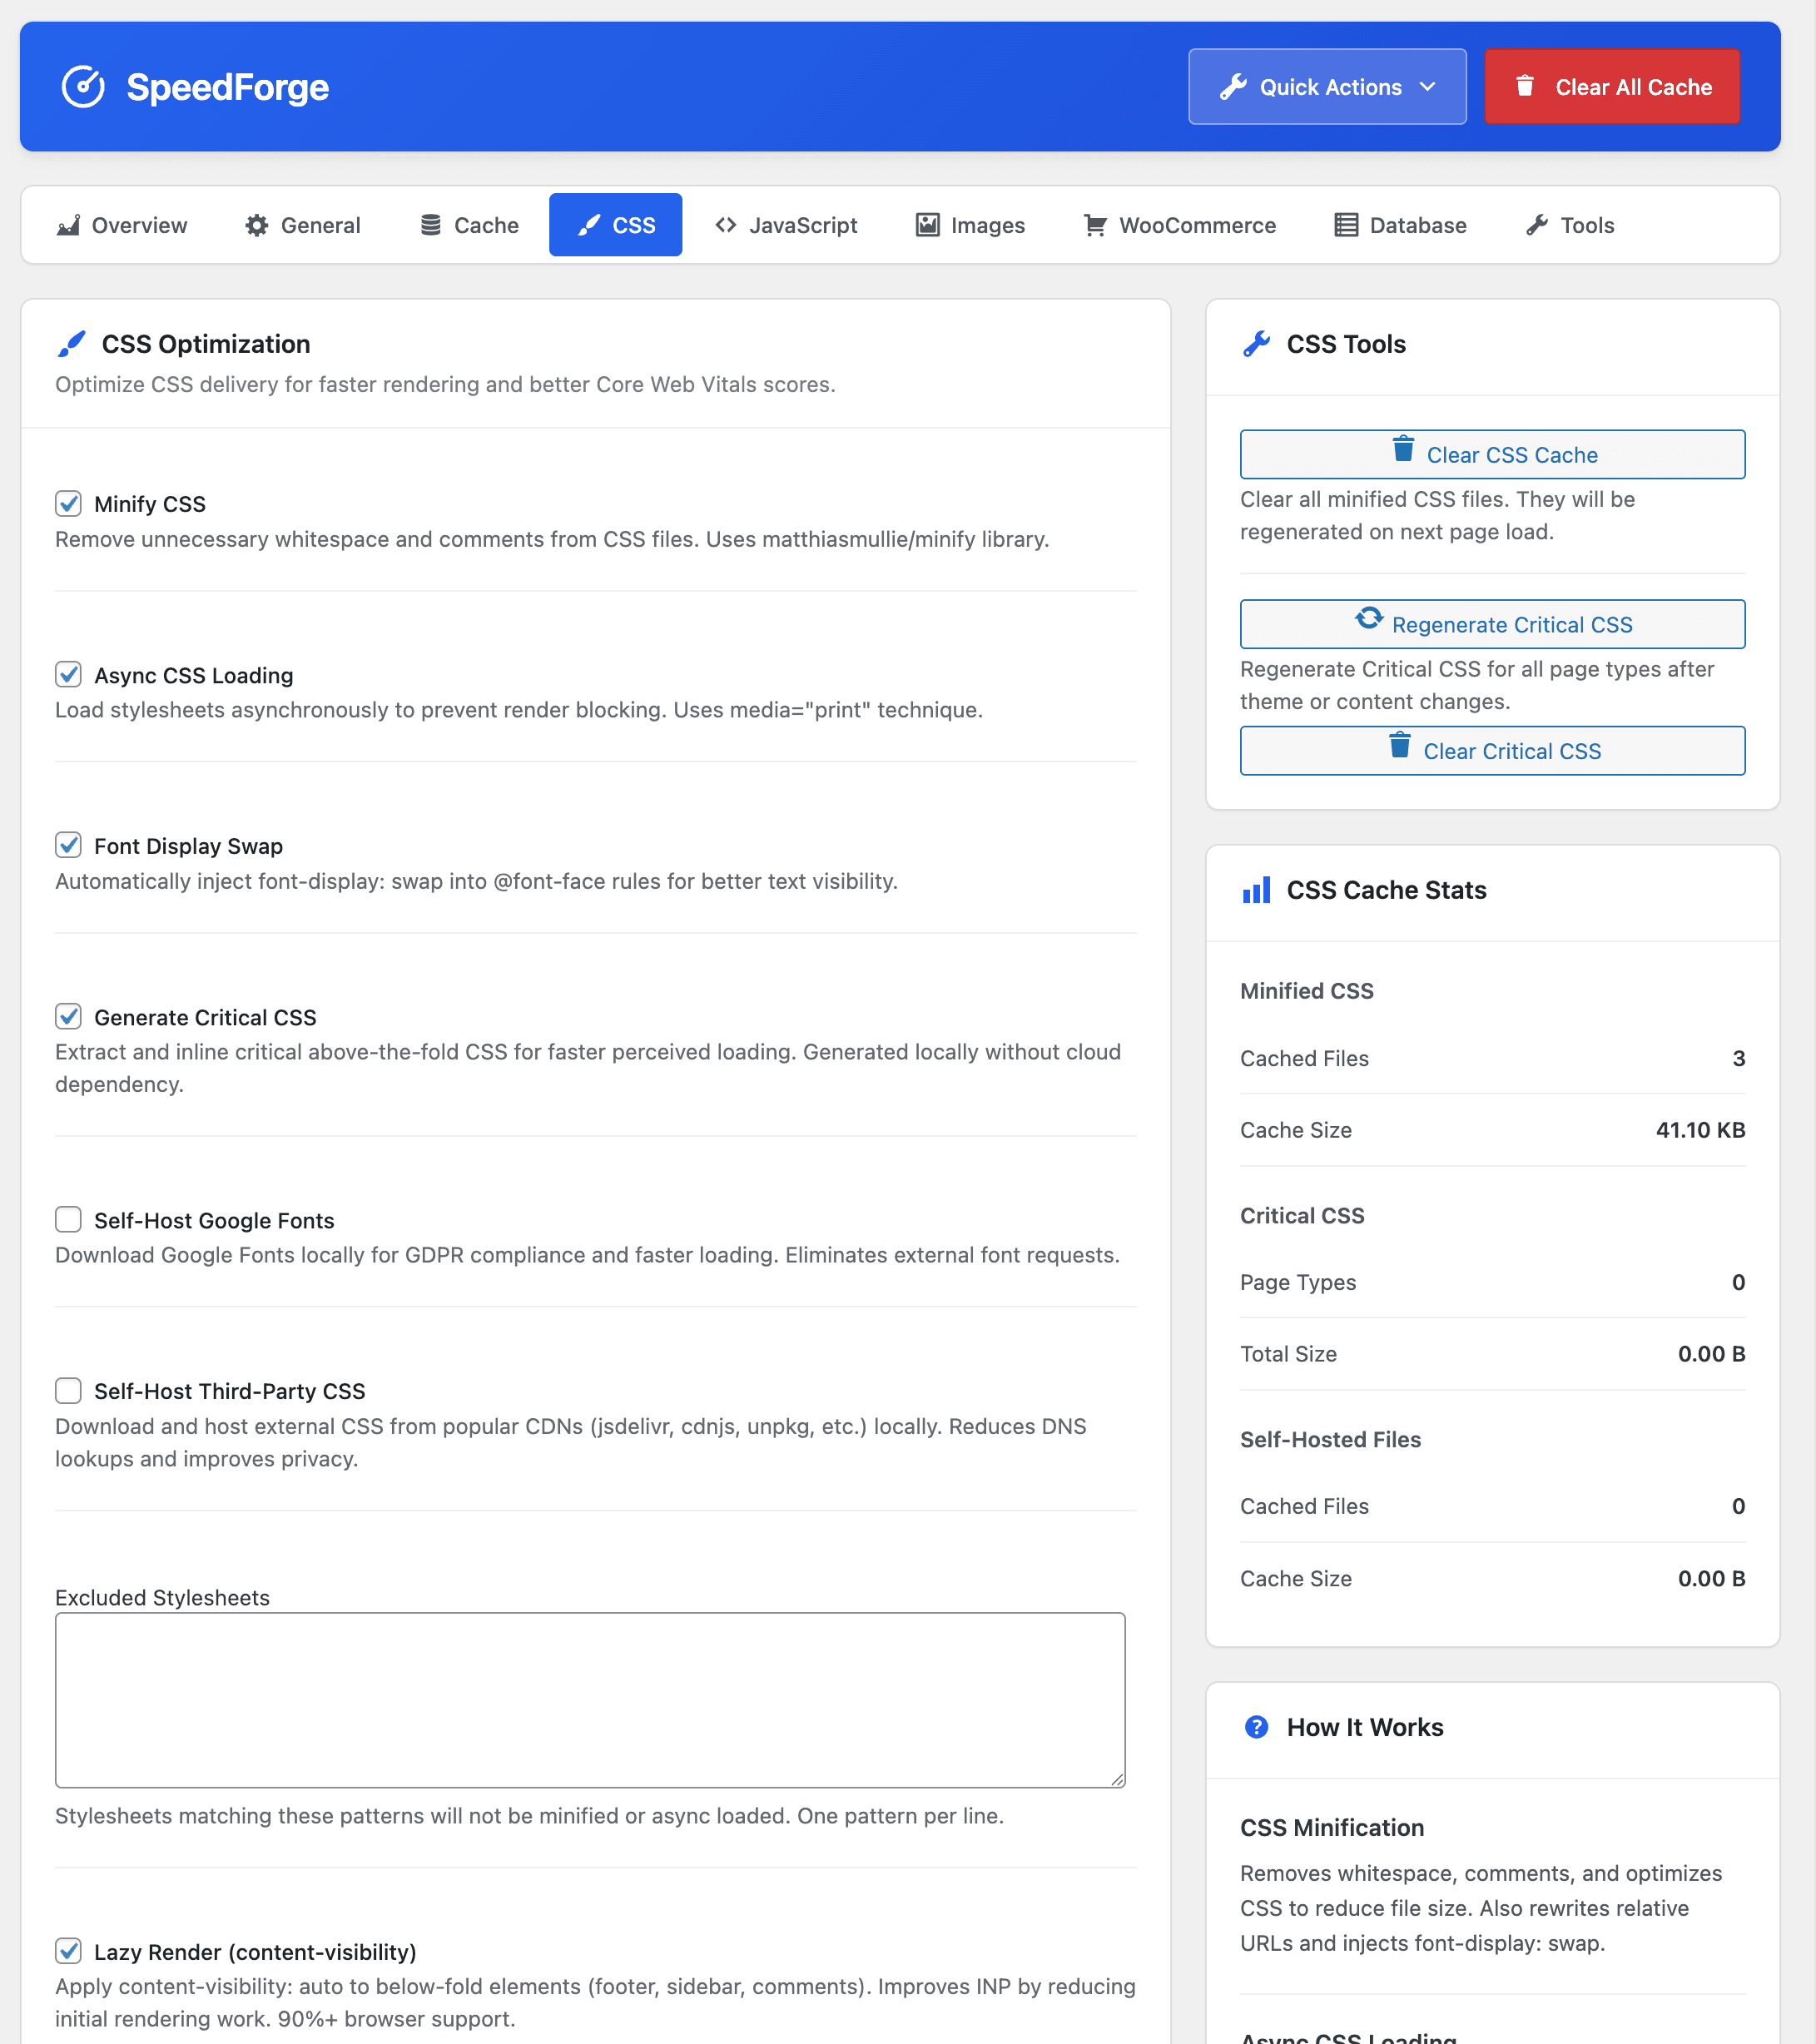
Task: Click the trash icon in Clear CSS Cache
Action: [x=1403, y=450]
